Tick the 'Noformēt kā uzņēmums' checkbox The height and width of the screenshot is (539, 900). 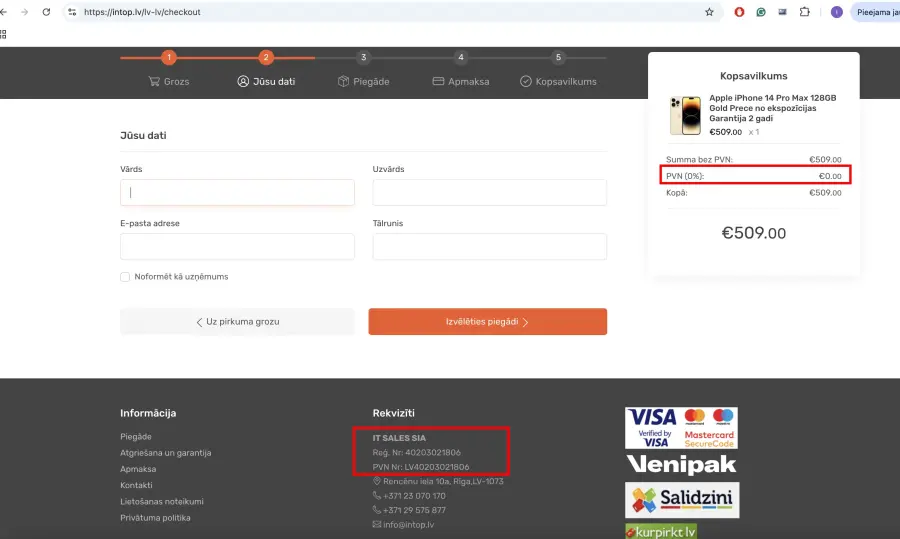pos(125,277)
